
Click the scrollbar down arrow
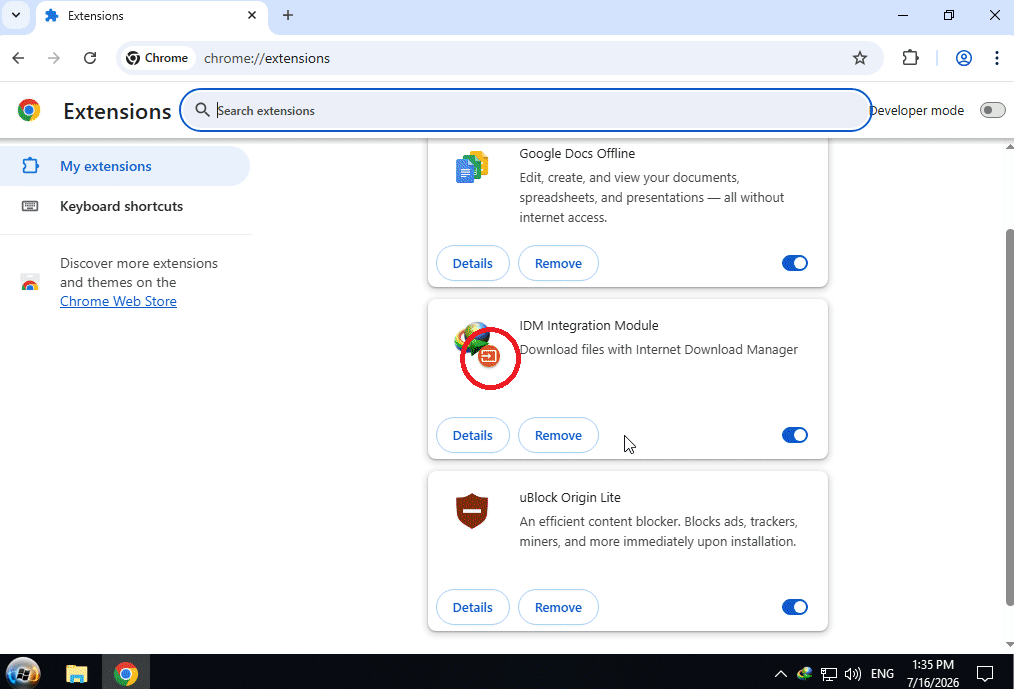pyautogui.click(x=1009, y=644)
